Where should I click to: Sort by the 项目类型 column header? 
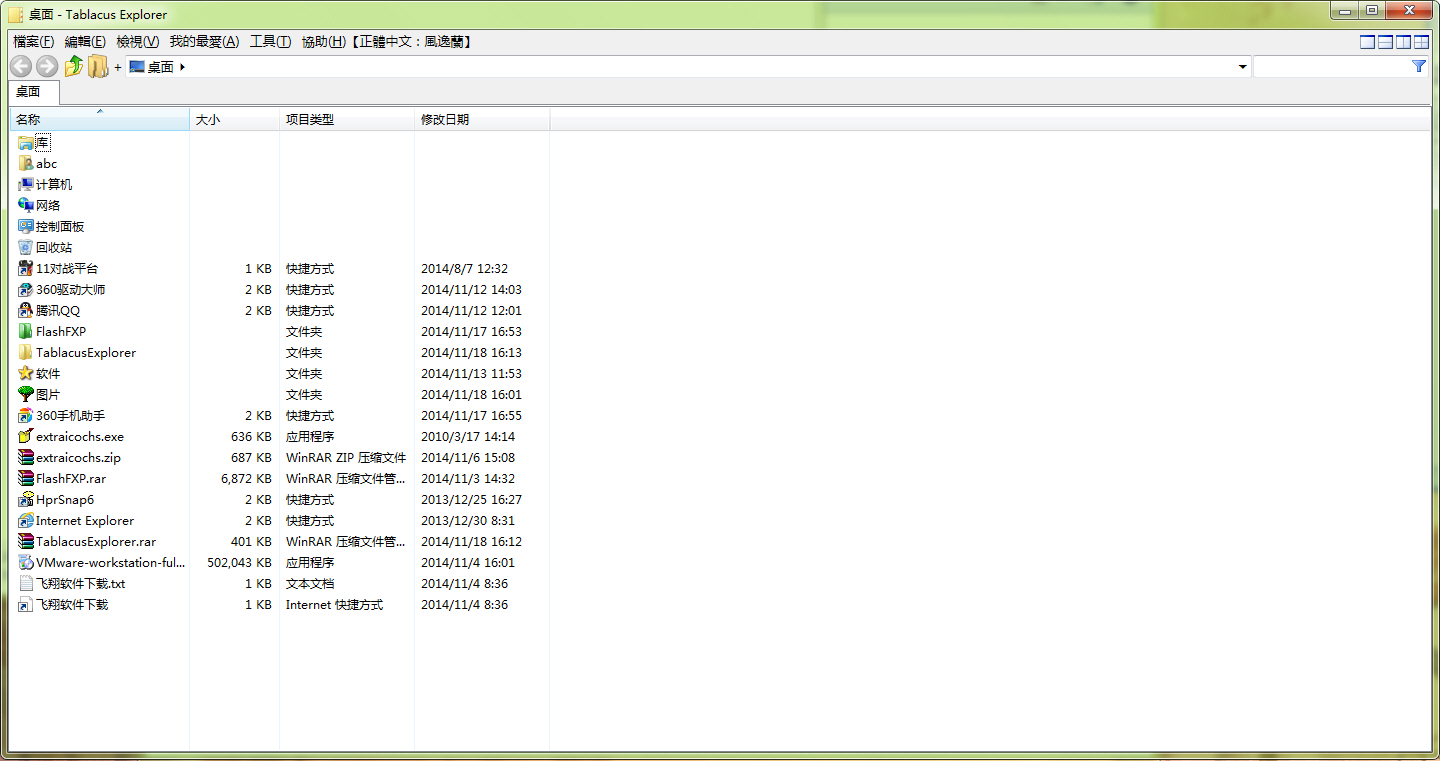347,119
